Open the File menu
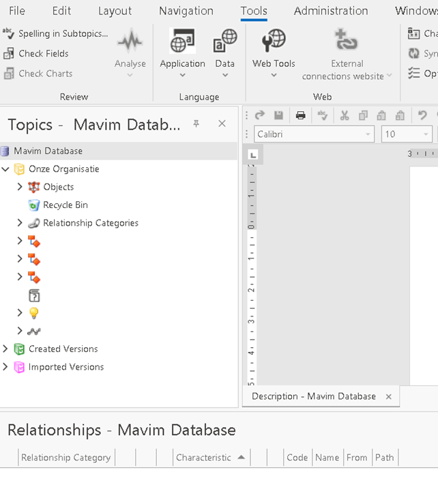The image size is (438, 504). [17, 11]
